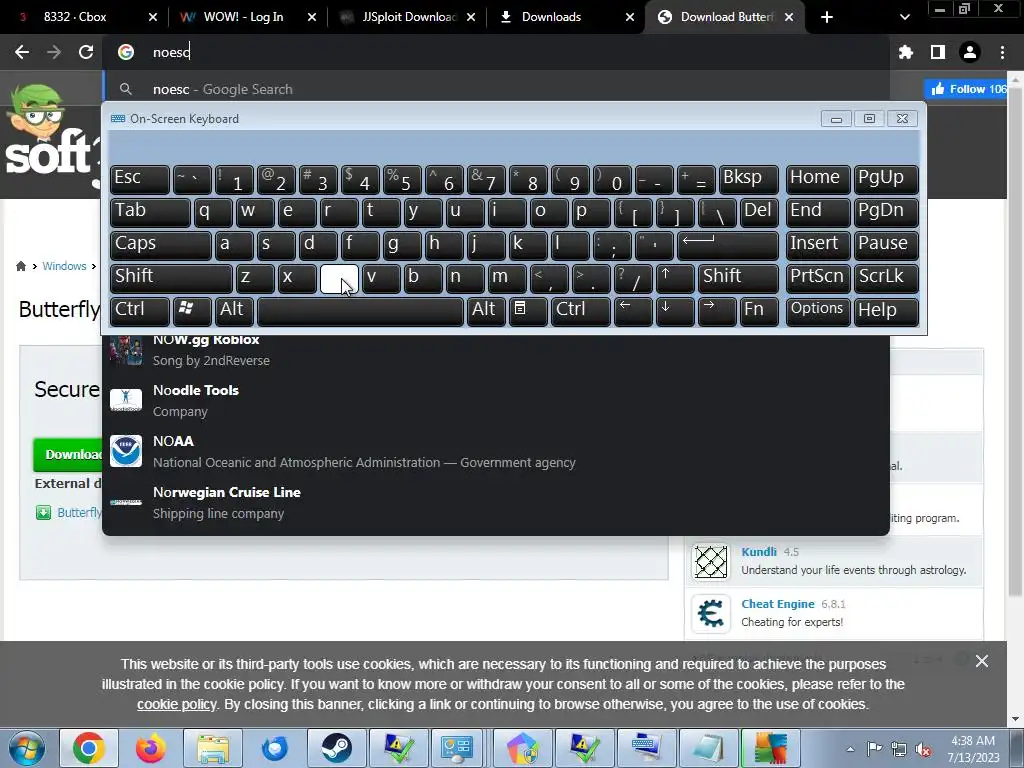Click the Bksp key on the on-screen keyboard
Screen dimensions: 1024x768
pos(748,179)
